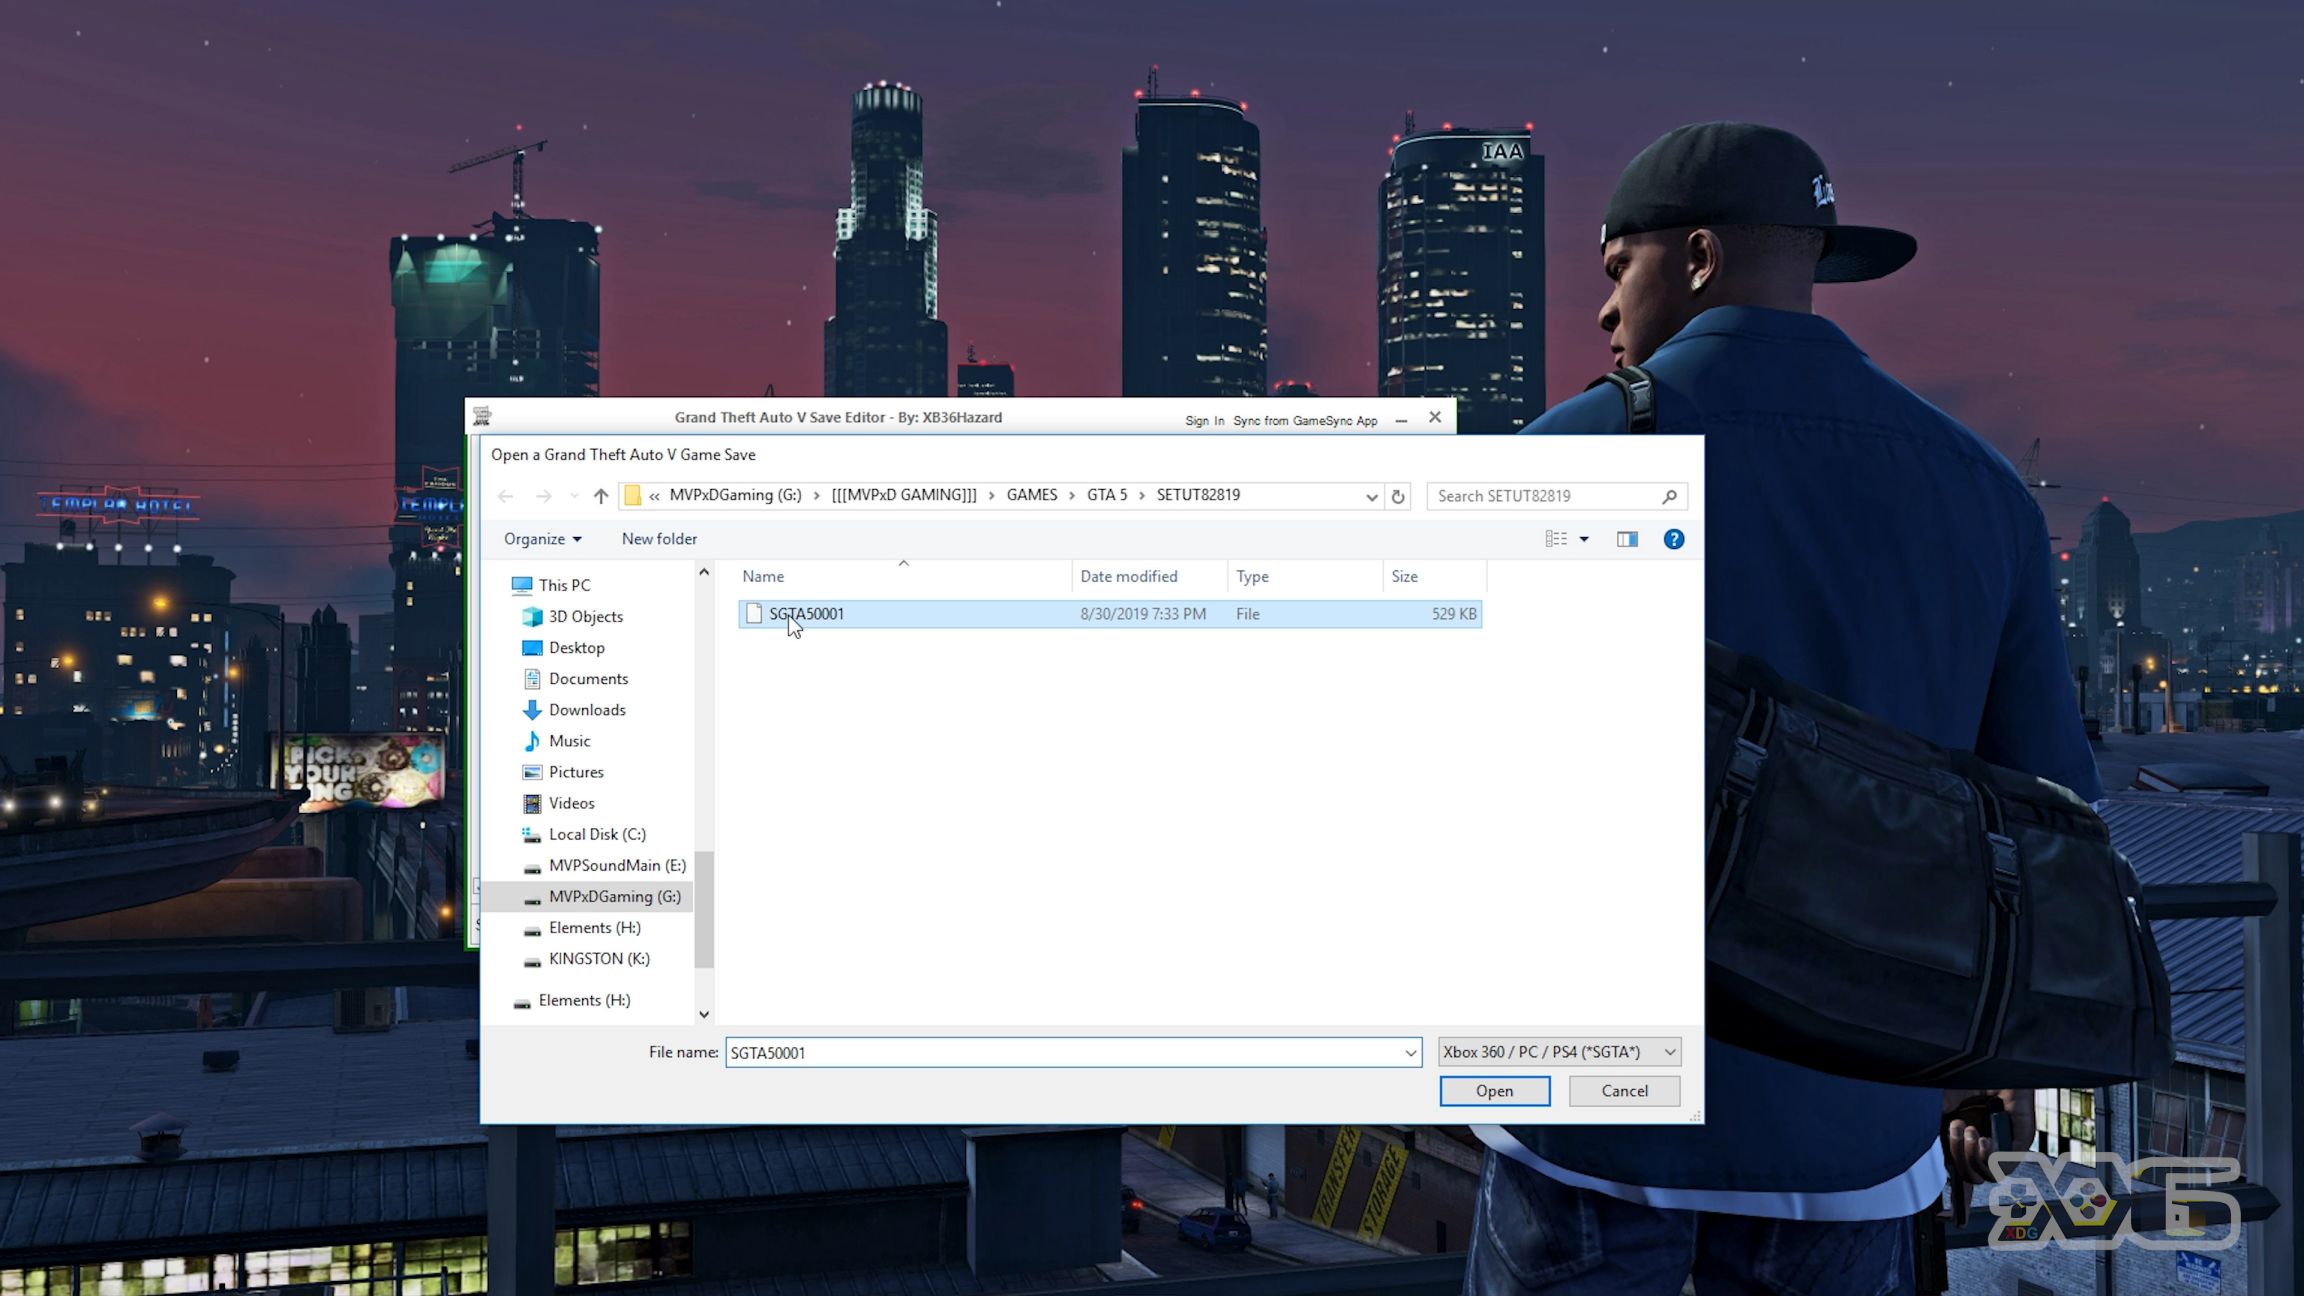This screenshot has width=2304, height=1296.
Task: Go to GAMES breadcrumb folder
Action: 1032,495
